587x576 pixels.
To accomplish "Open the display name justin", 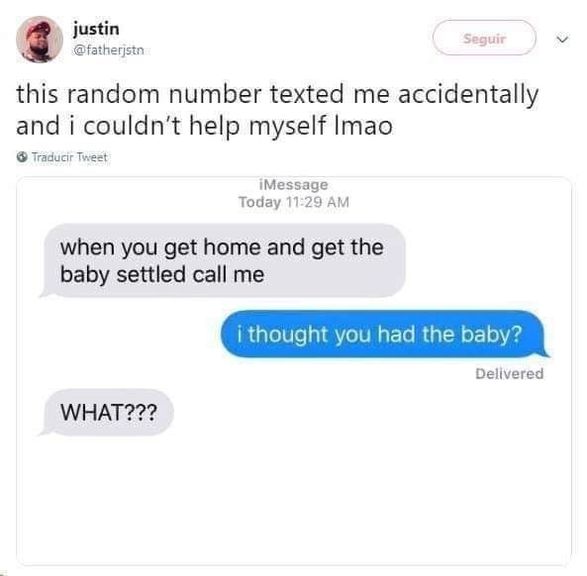I will click(x=96, y=29).
